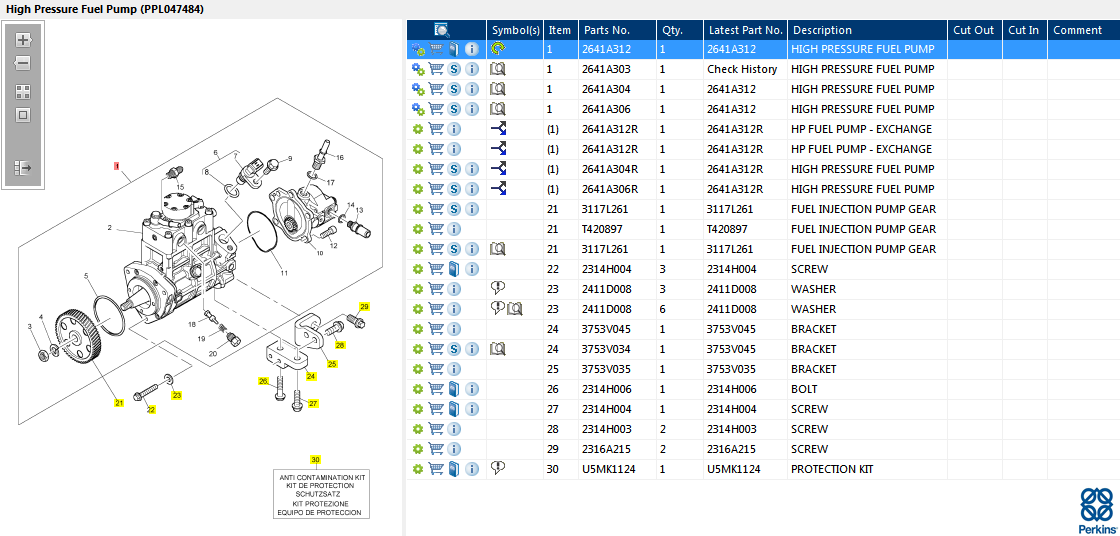Select callout 28 on the diagram
This screenshot has height=536, width=1120.
tap(340, 345)
